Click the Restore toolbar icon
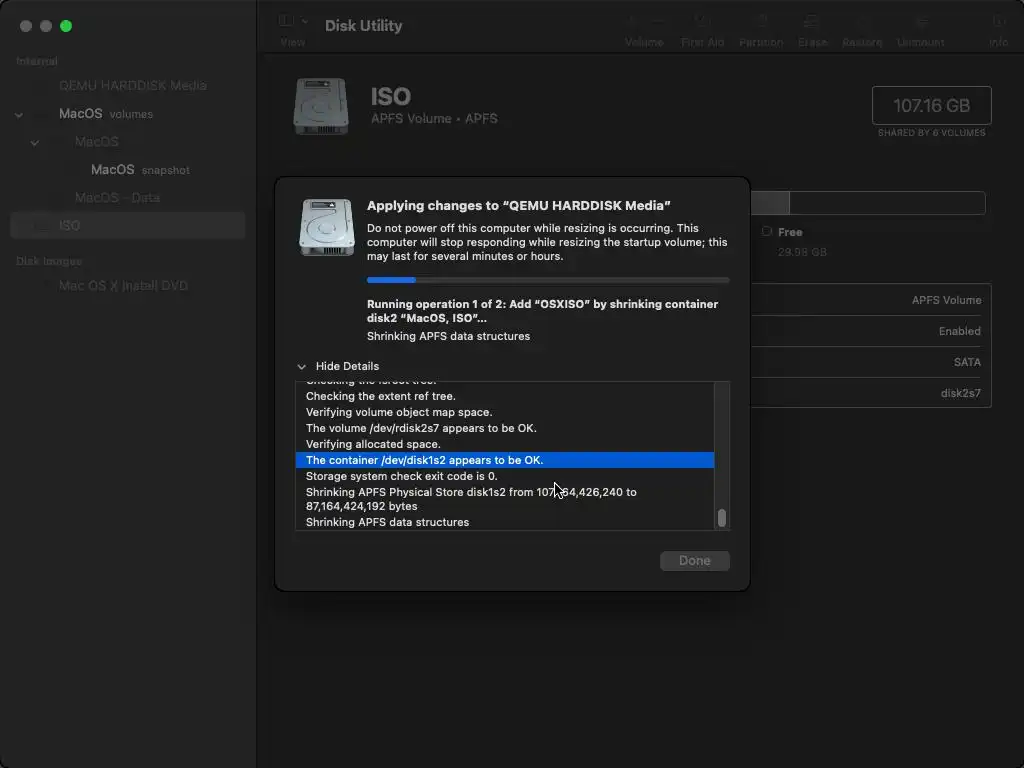The width and height of the screenshot is (1024, 768). (862, 22)
